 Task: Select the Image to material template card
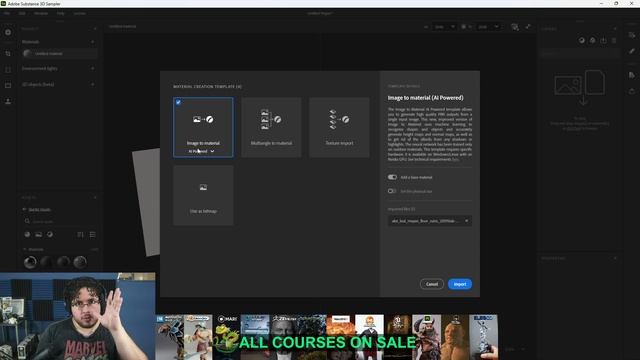(x=203, y=127)
